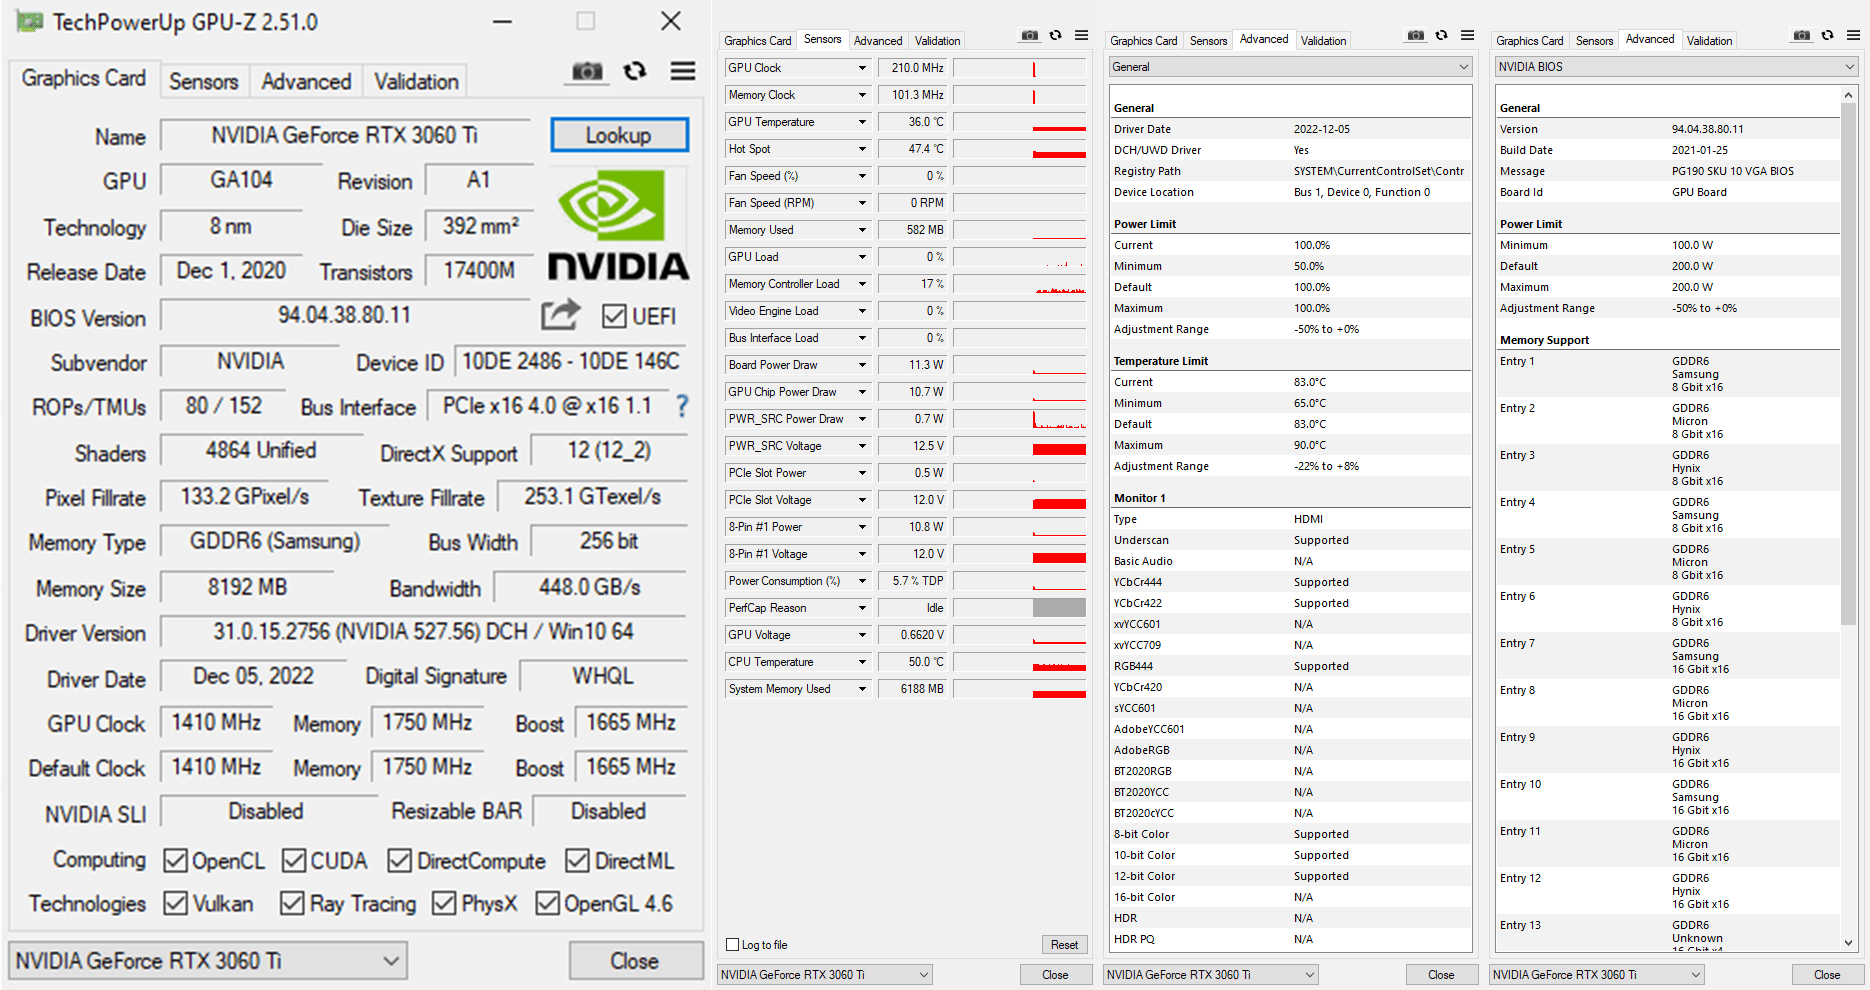Click the Driver Version field
This screenshot has width=1870, height=990.
tap(423, 632)
